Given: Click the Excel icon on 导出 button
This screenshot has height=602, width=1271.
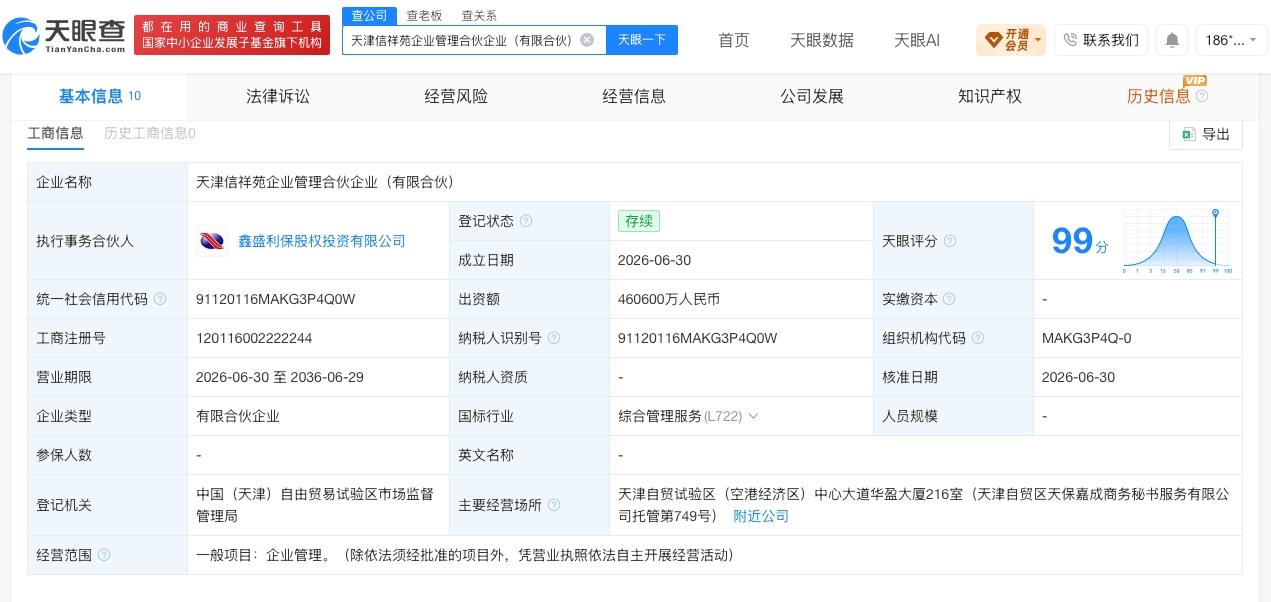Looking at the screenshot, I should tap(1188, 134).
